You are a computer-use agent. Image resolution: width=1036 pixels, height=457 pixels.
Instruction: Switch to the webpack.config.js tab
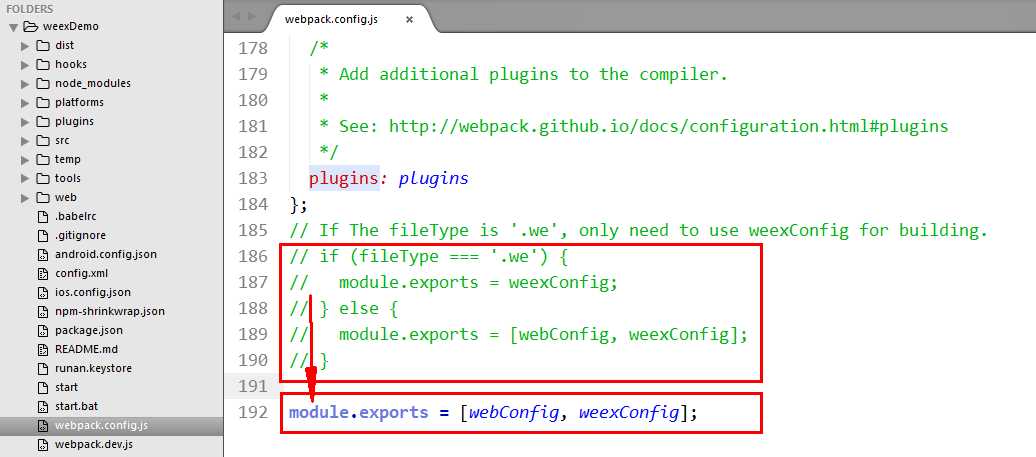[331, 19]
